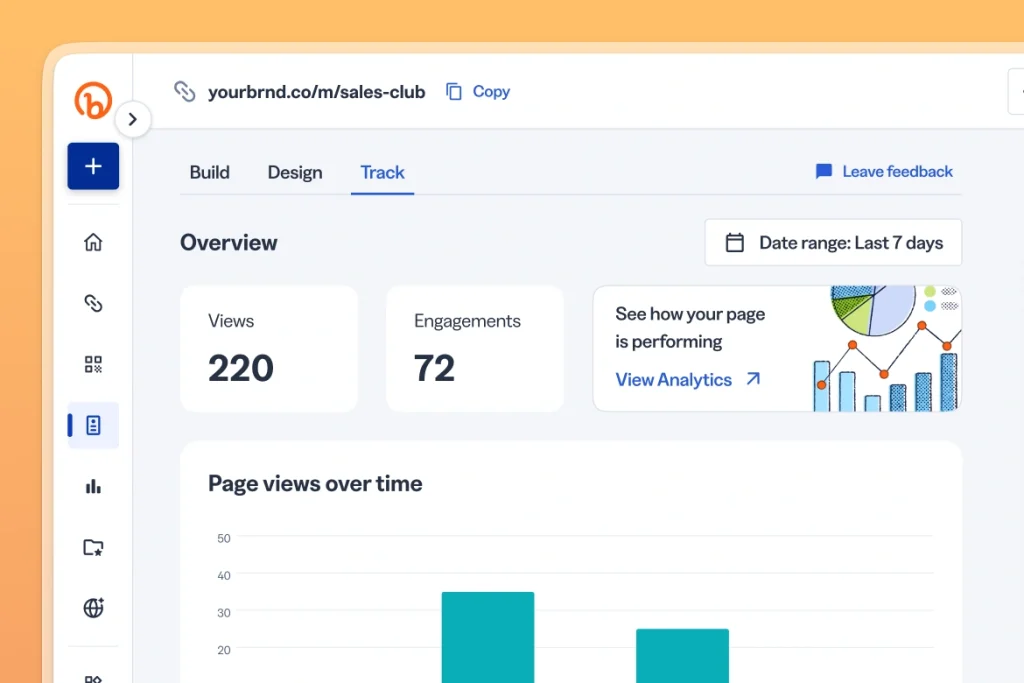
Task: Click the link icon beside the page URL
Action: point(185,91)
